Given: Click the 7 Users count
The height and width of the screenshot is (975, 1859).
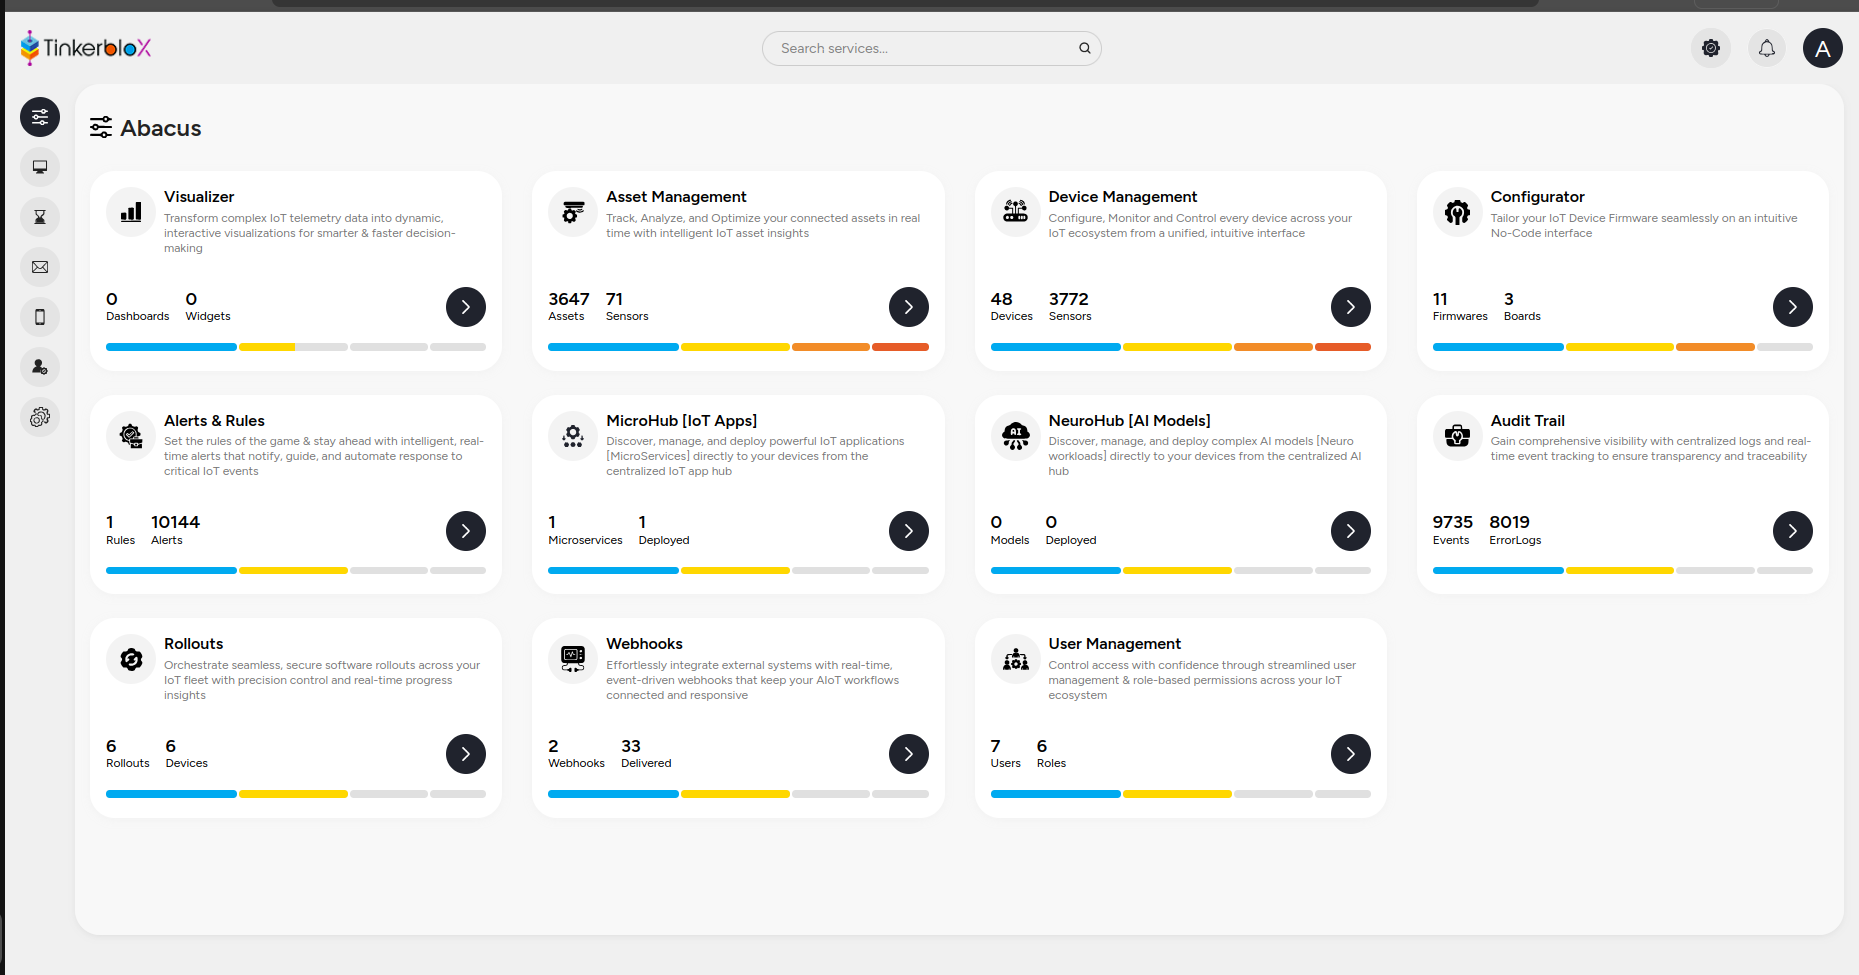Looking at the screenshot, I should click(1005, 753).
